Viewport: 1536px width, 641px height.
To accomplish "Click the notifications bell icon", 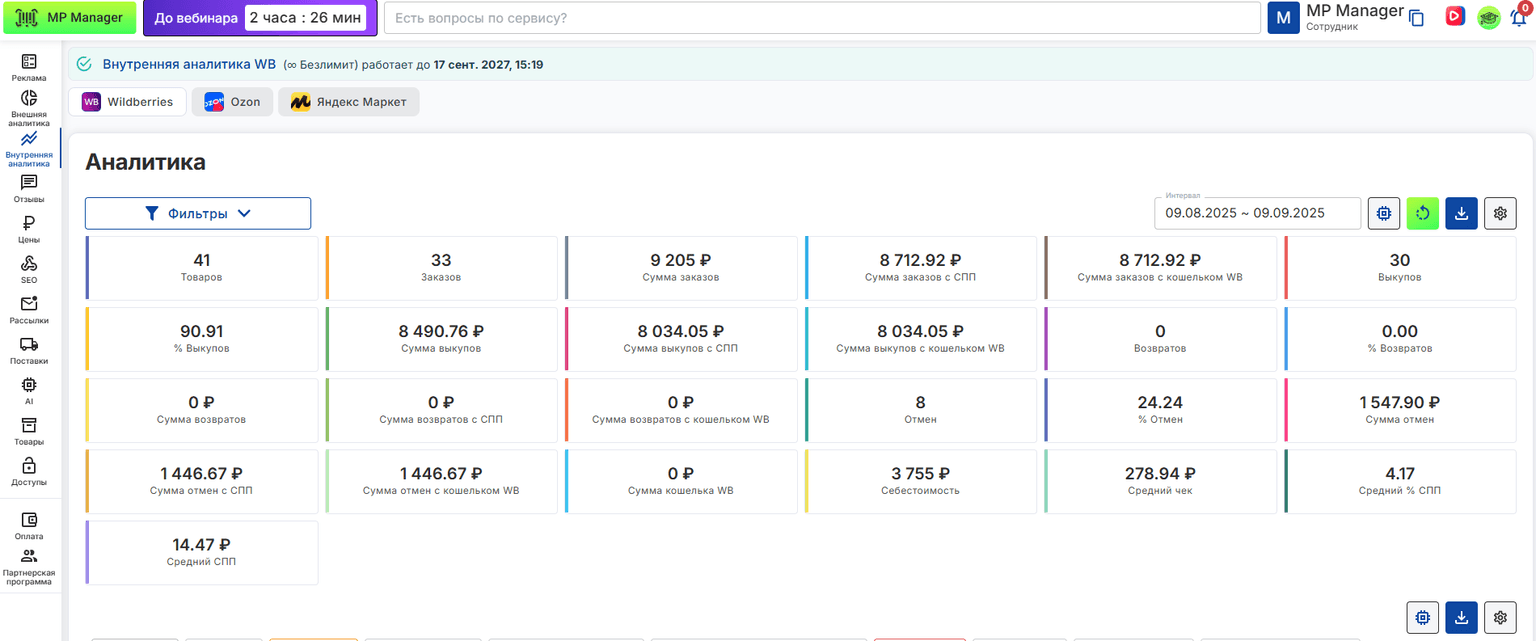I will (1519, 17).
